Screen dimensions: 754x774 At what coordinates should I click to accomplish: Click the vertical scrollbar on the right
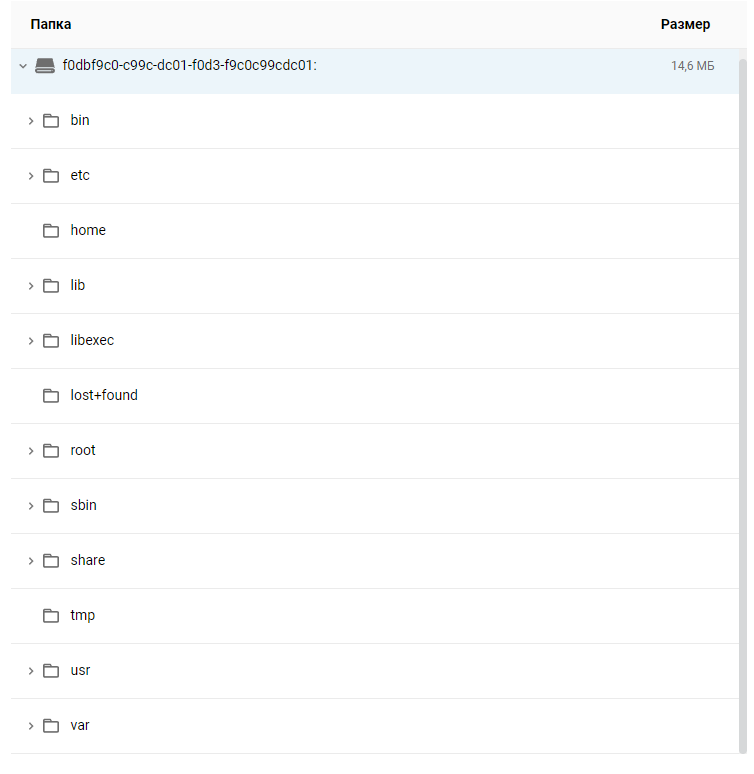tap(742, 400)
